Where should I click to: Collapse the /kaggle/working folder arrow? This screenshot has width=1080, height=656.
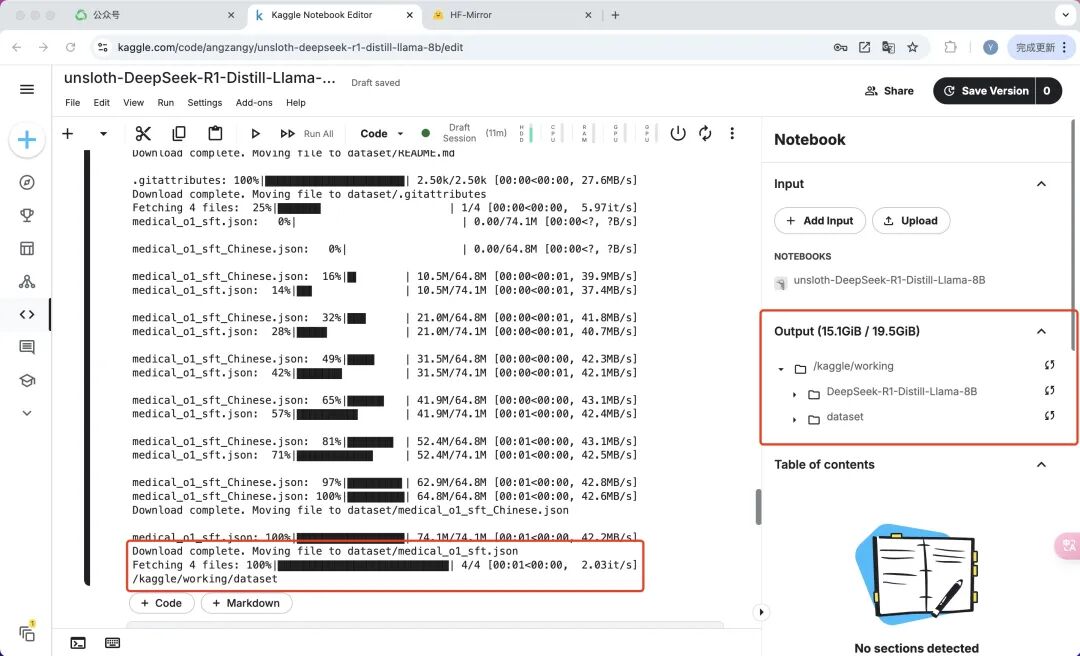tap(781, 369)
